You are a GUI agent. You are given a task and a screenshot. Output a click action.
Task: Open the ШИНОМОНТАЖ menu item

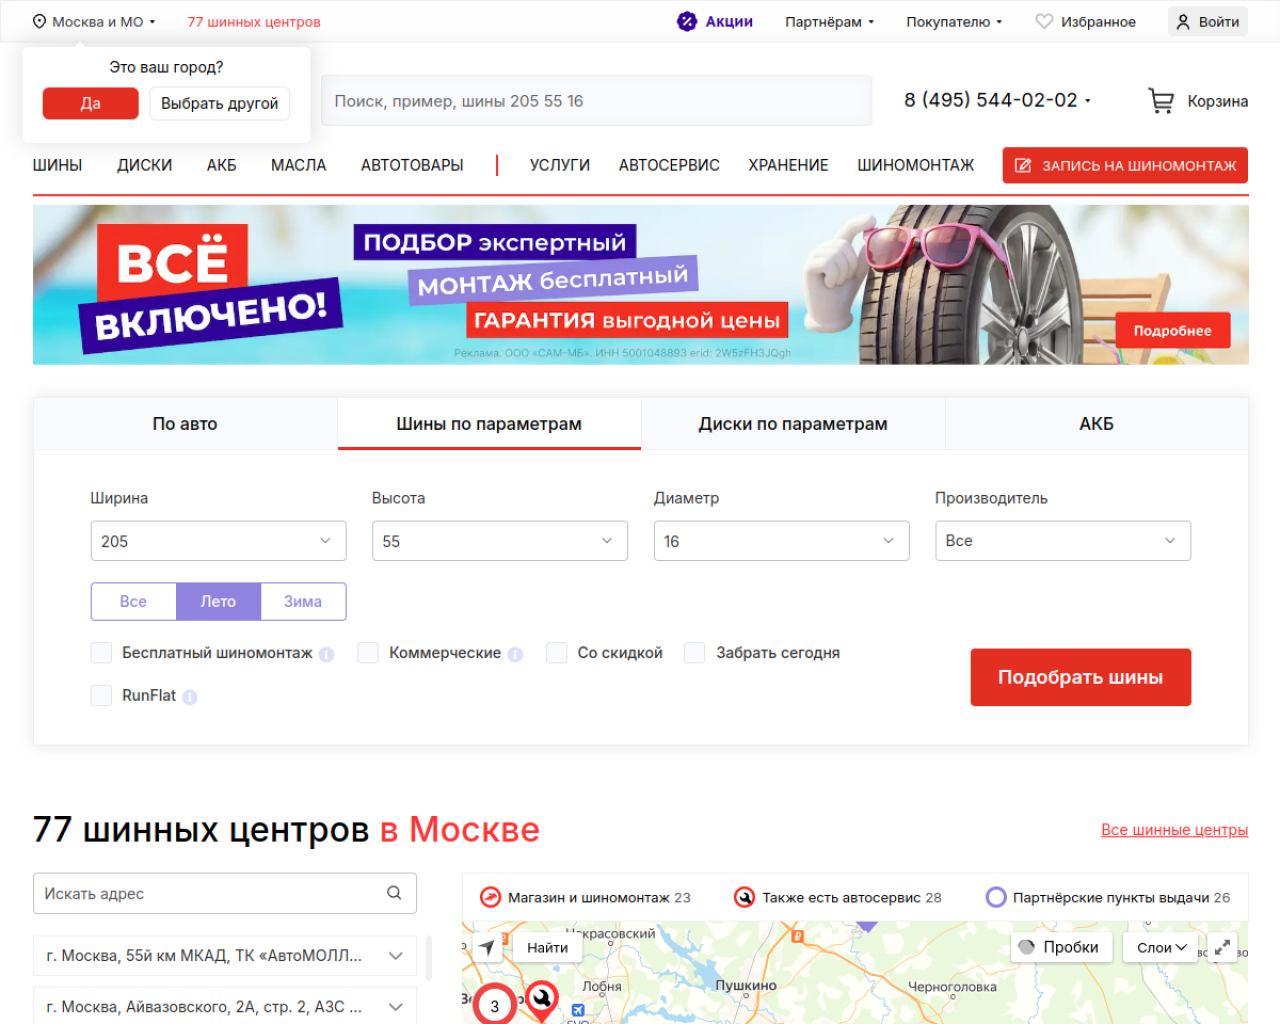[x=915, y=165]
